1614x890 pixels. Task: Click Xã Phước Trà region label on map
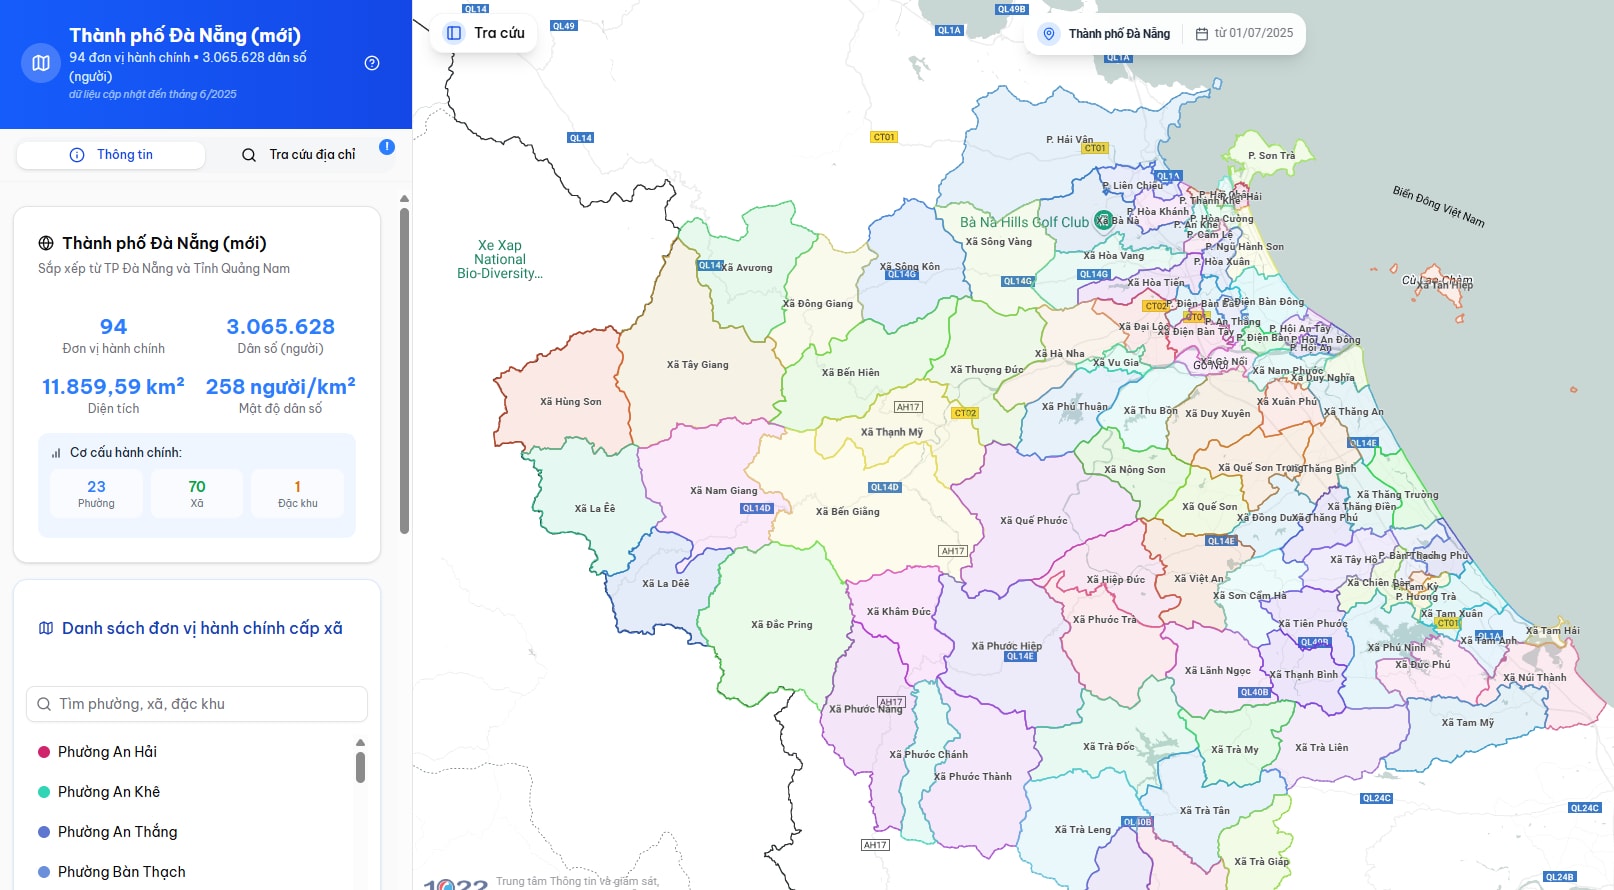point(1105,620)
